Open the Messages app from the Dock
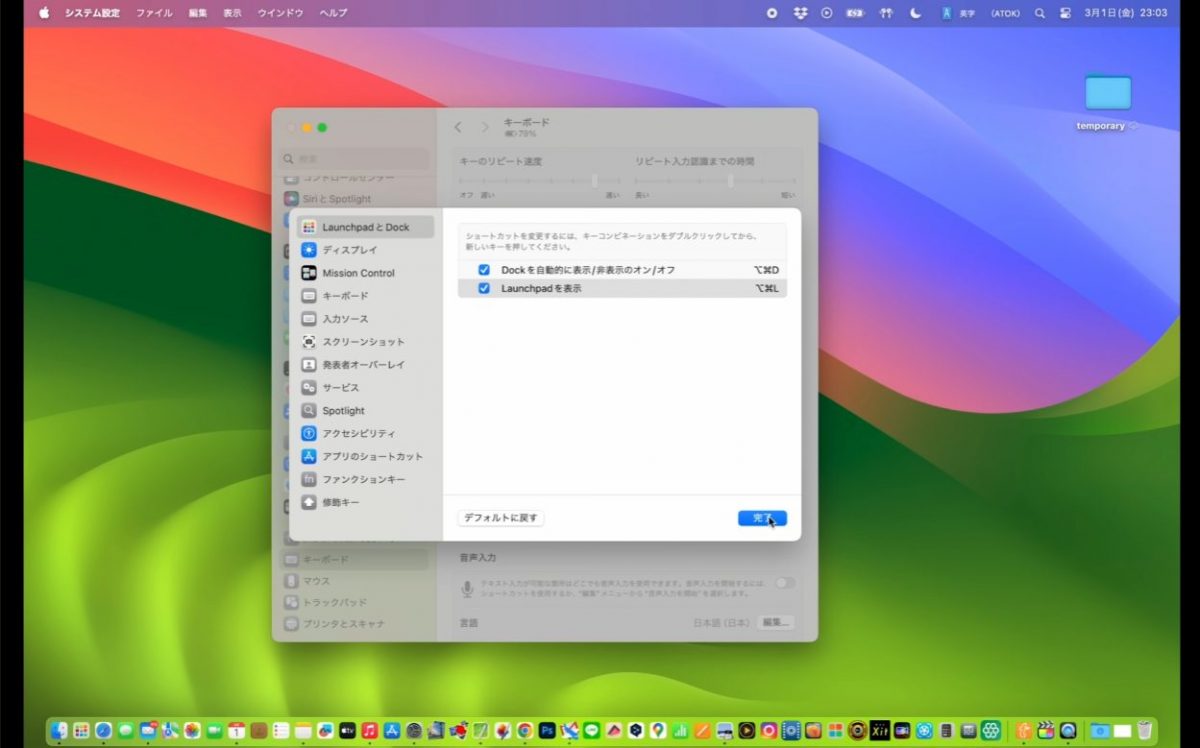1200x748 pixels. point(125,731)
